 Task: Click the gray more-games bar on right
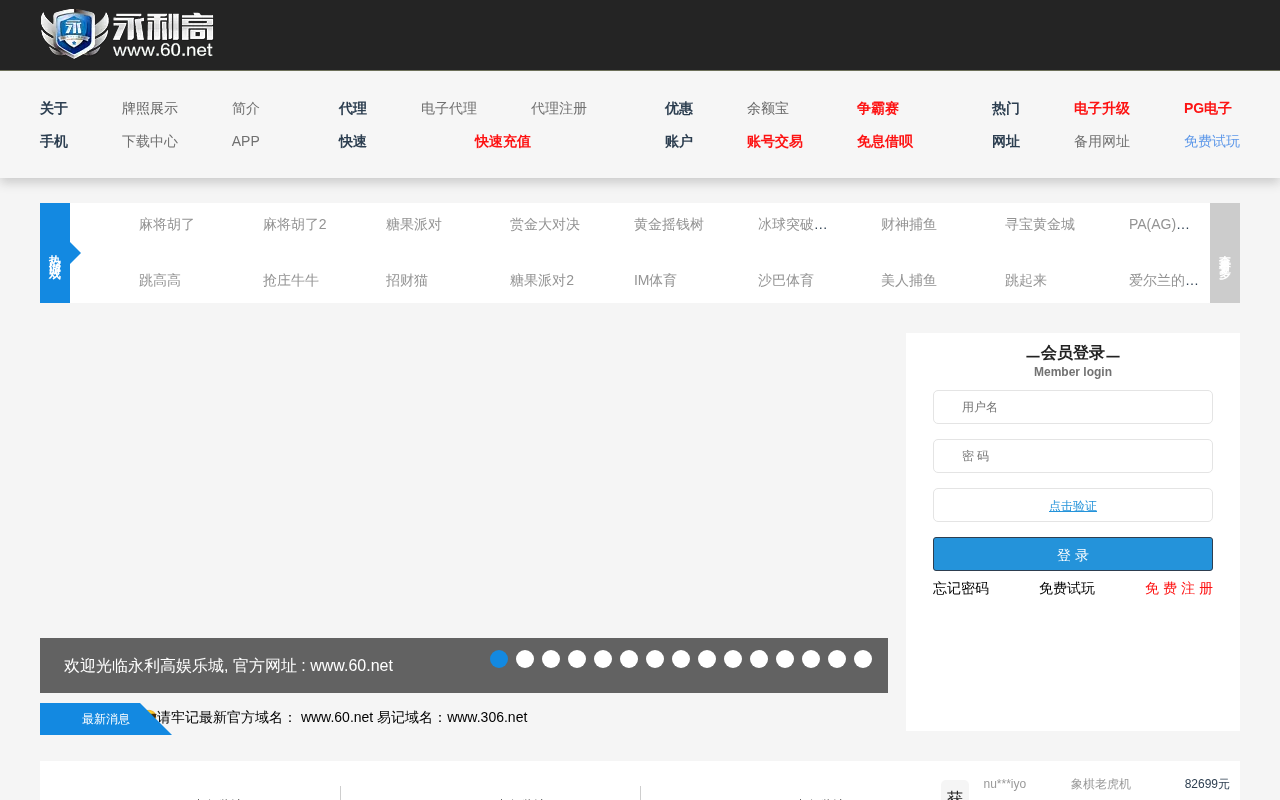point(1224,253)
